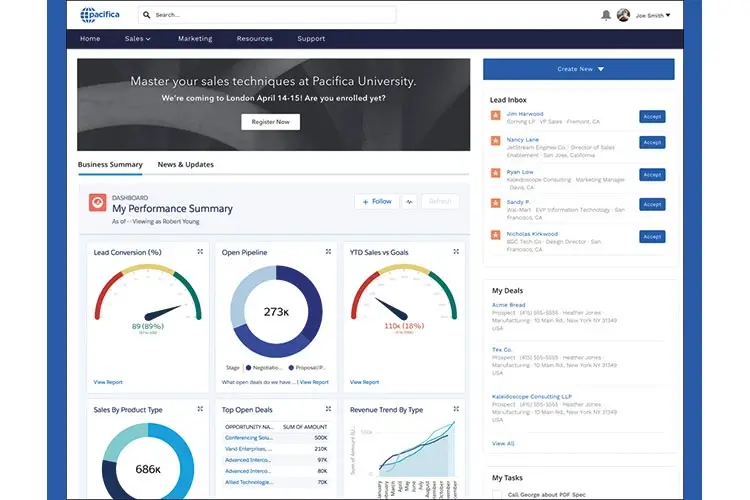Image resolution: width=750 pixels, height=500 pixels.
Task: Open the notifications bell
Action: [x=606, y=15]
